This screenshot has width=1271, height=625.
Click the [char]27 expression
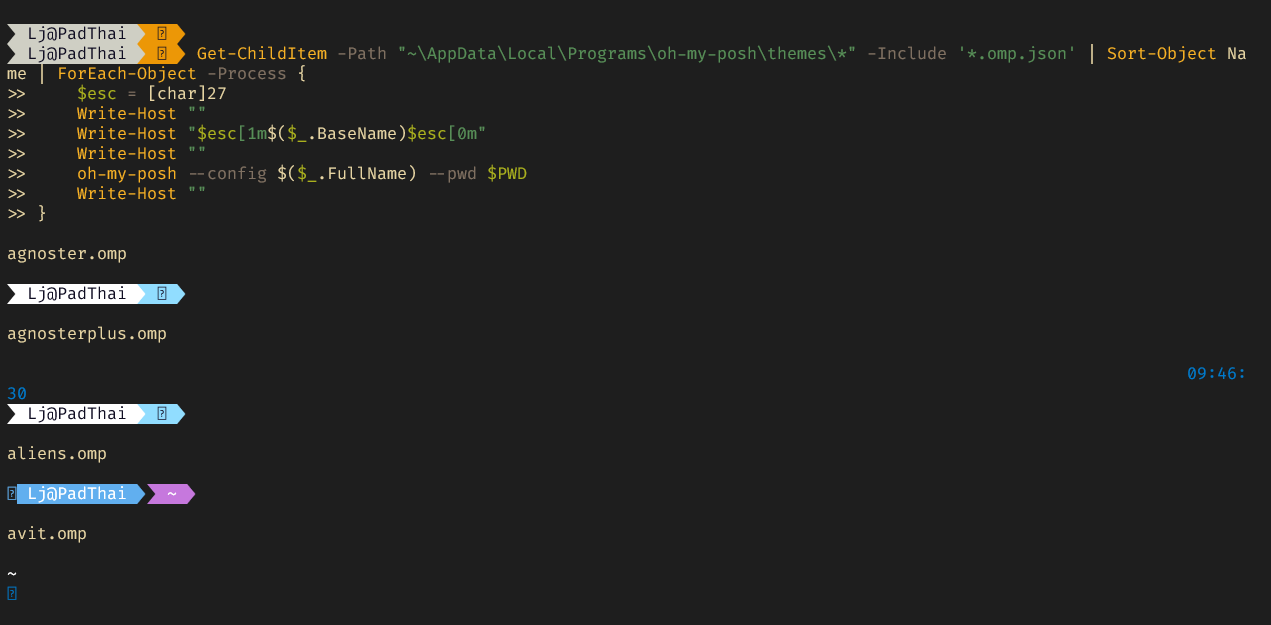coord(187,93)
